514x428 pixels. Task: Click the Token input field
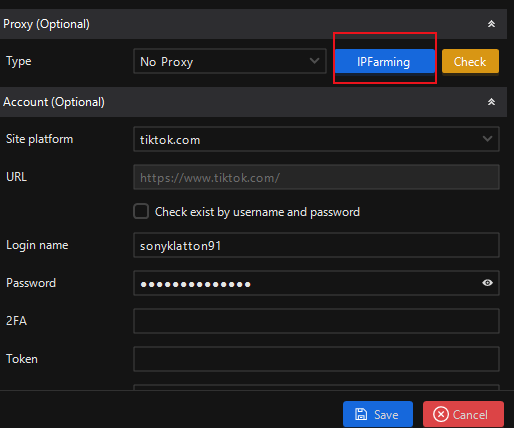point(316,359)
